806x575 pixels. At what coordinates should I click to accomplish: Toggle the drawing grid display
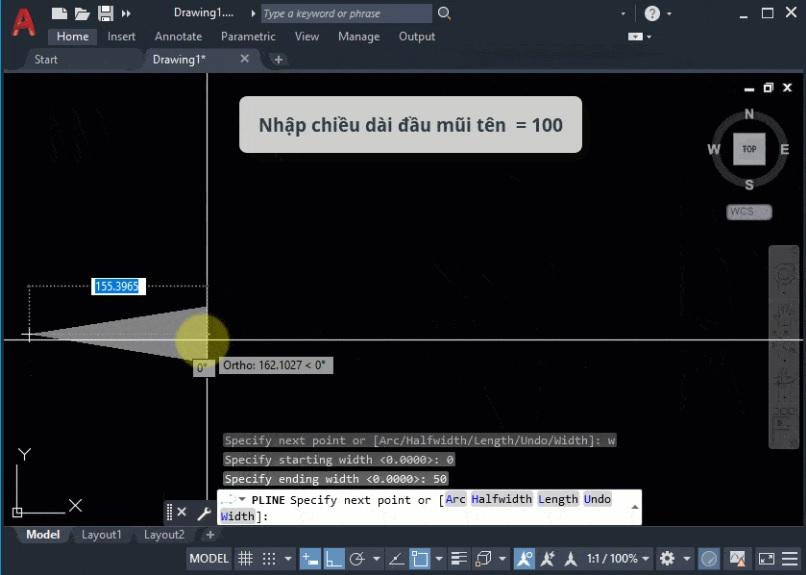pyautogui.click(x=245, y=558)
